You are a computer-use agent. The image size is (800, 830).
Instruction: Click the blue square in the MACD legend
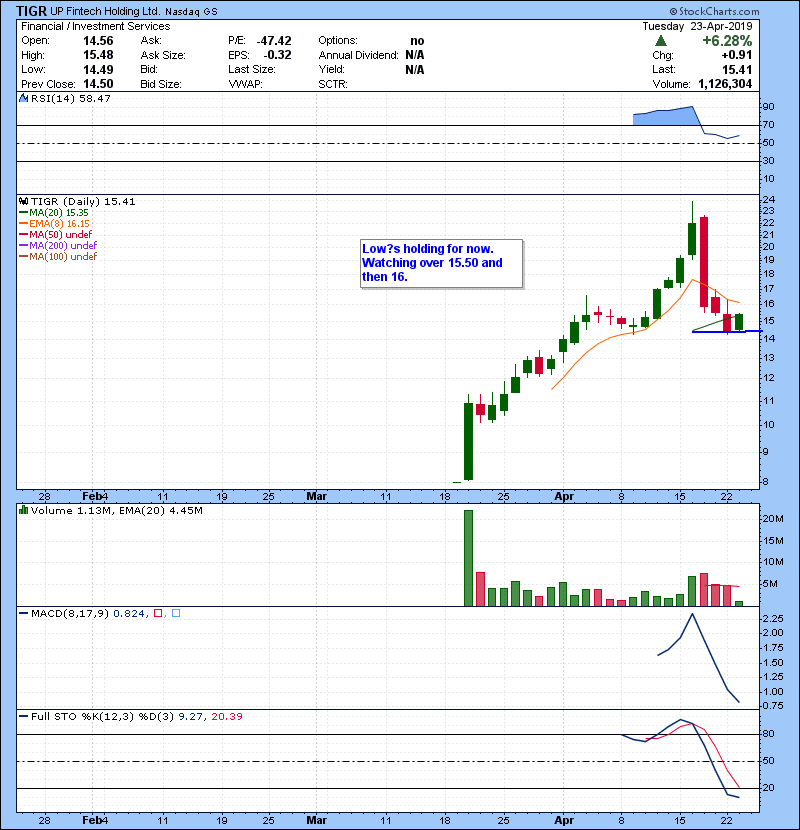pyautogui.click(x=176, y=613)
